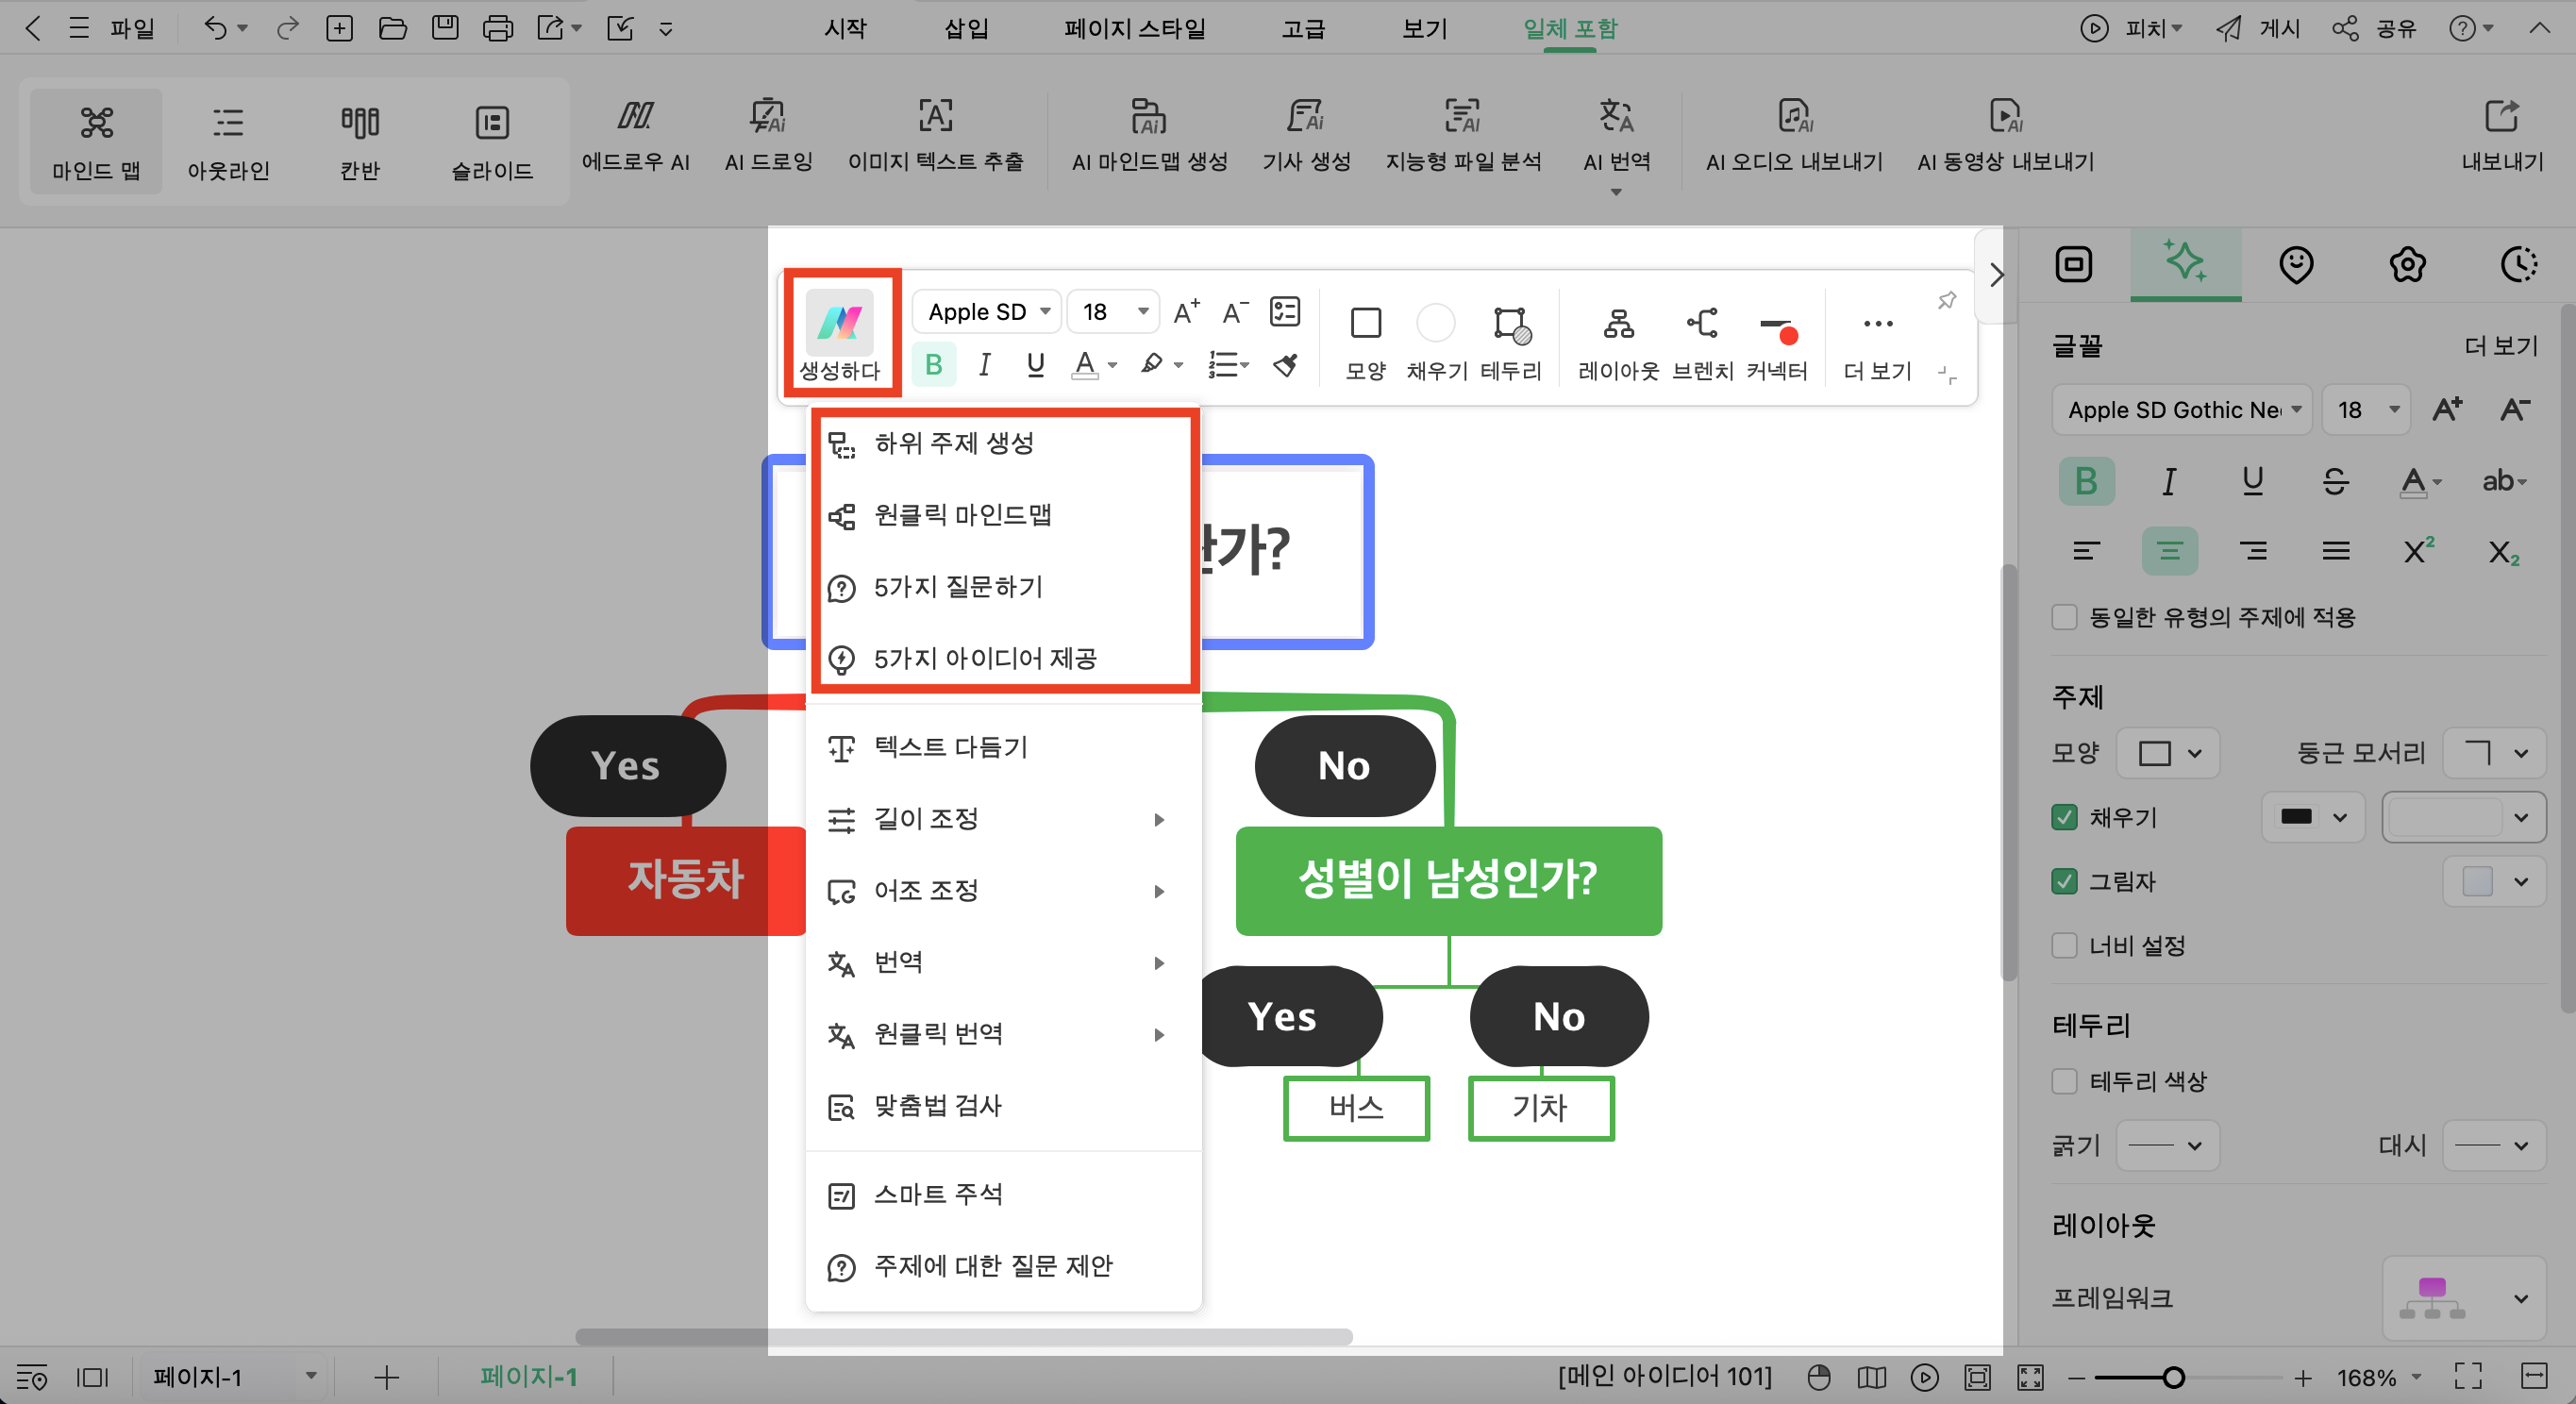Select the 마인드 맵 view mode
The height and width of the screenshot is (1404, 2576).
96,141
